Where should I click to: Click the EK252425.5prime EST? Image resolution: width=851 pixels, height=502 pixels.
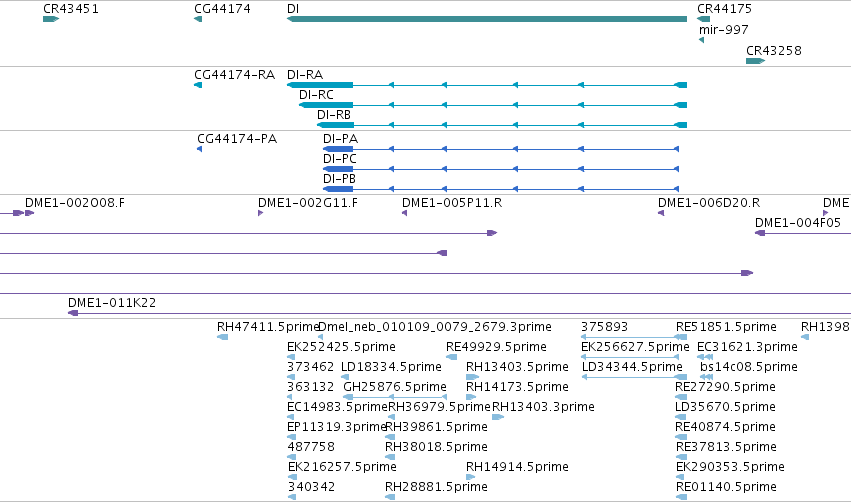(291, 357)
